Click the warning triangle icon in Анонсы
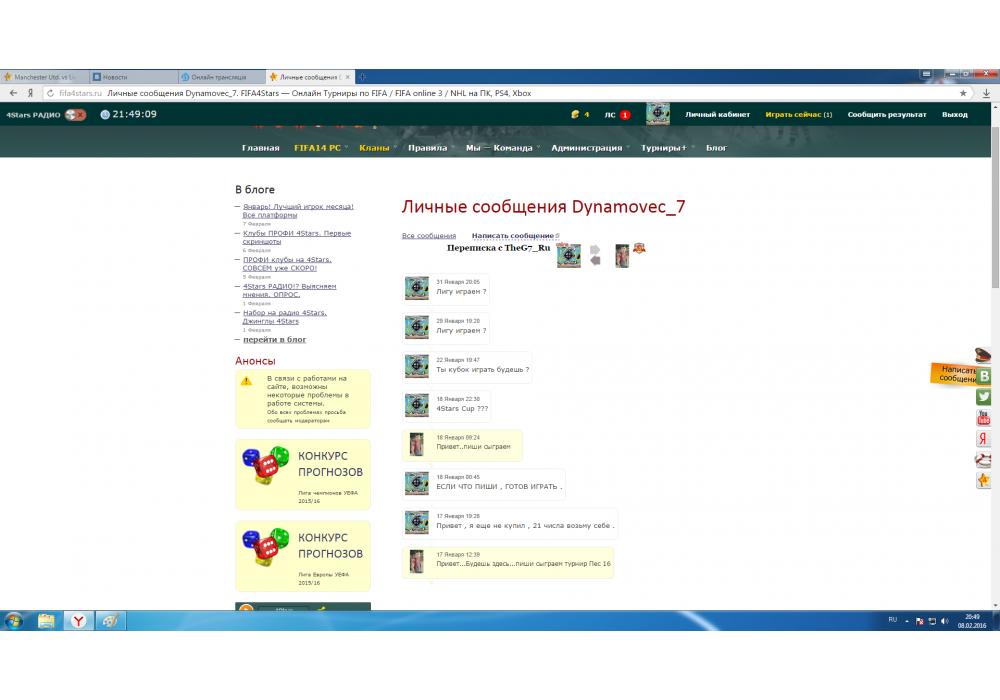This screenshot has width=1000, height=700. pyautogui.click(x=246, y=381)
